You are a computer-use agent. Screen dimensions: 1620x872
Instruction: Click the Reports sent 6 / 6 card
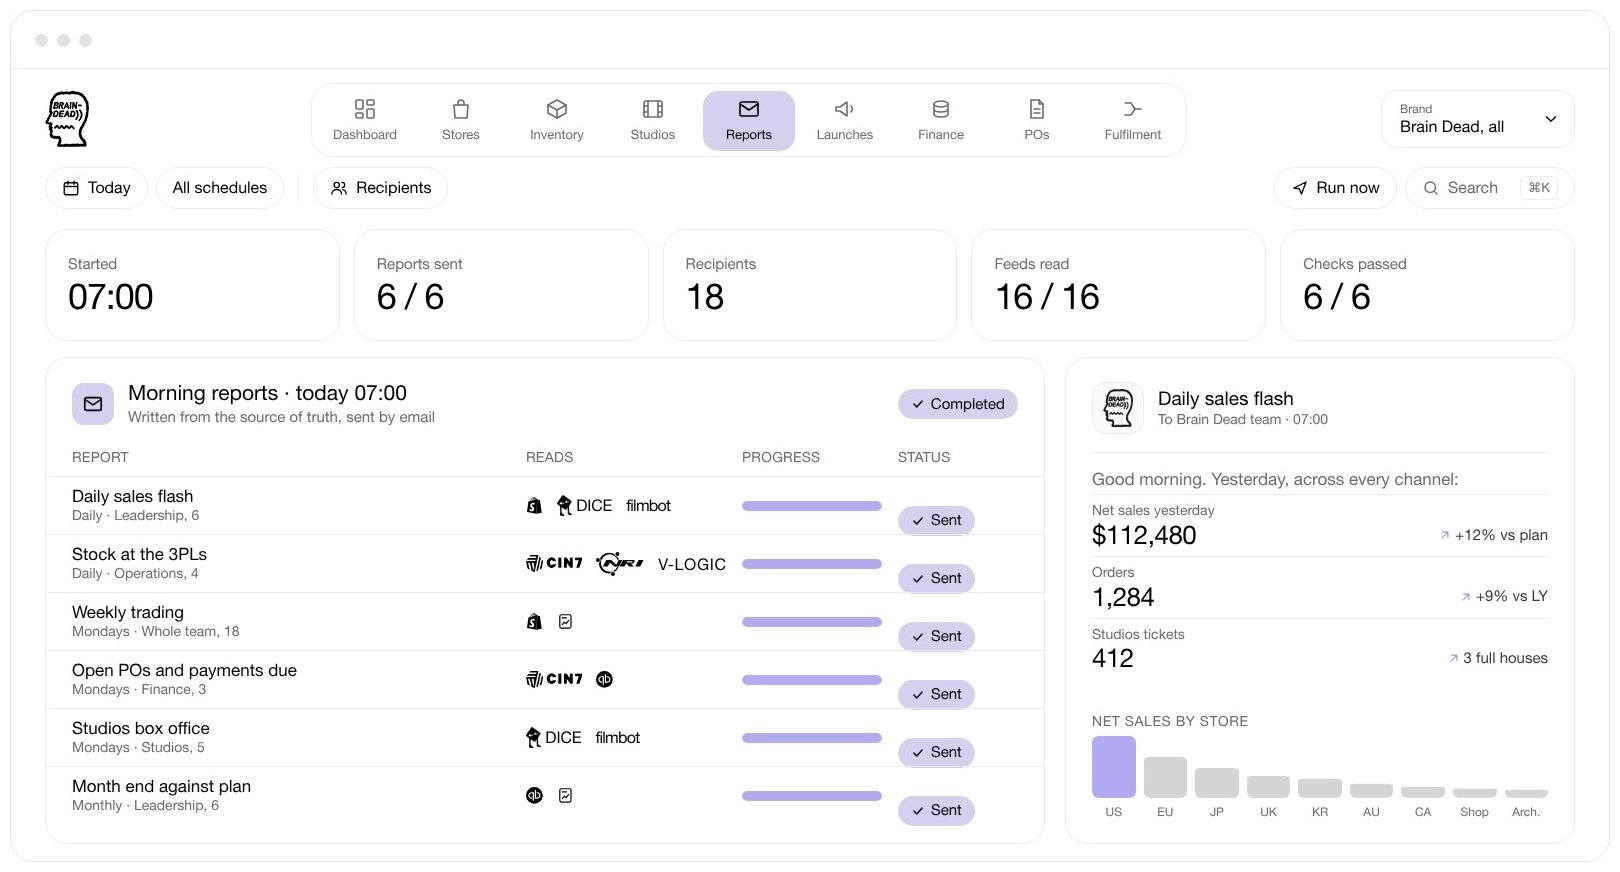pyautogui.click(x=502, y=285)
